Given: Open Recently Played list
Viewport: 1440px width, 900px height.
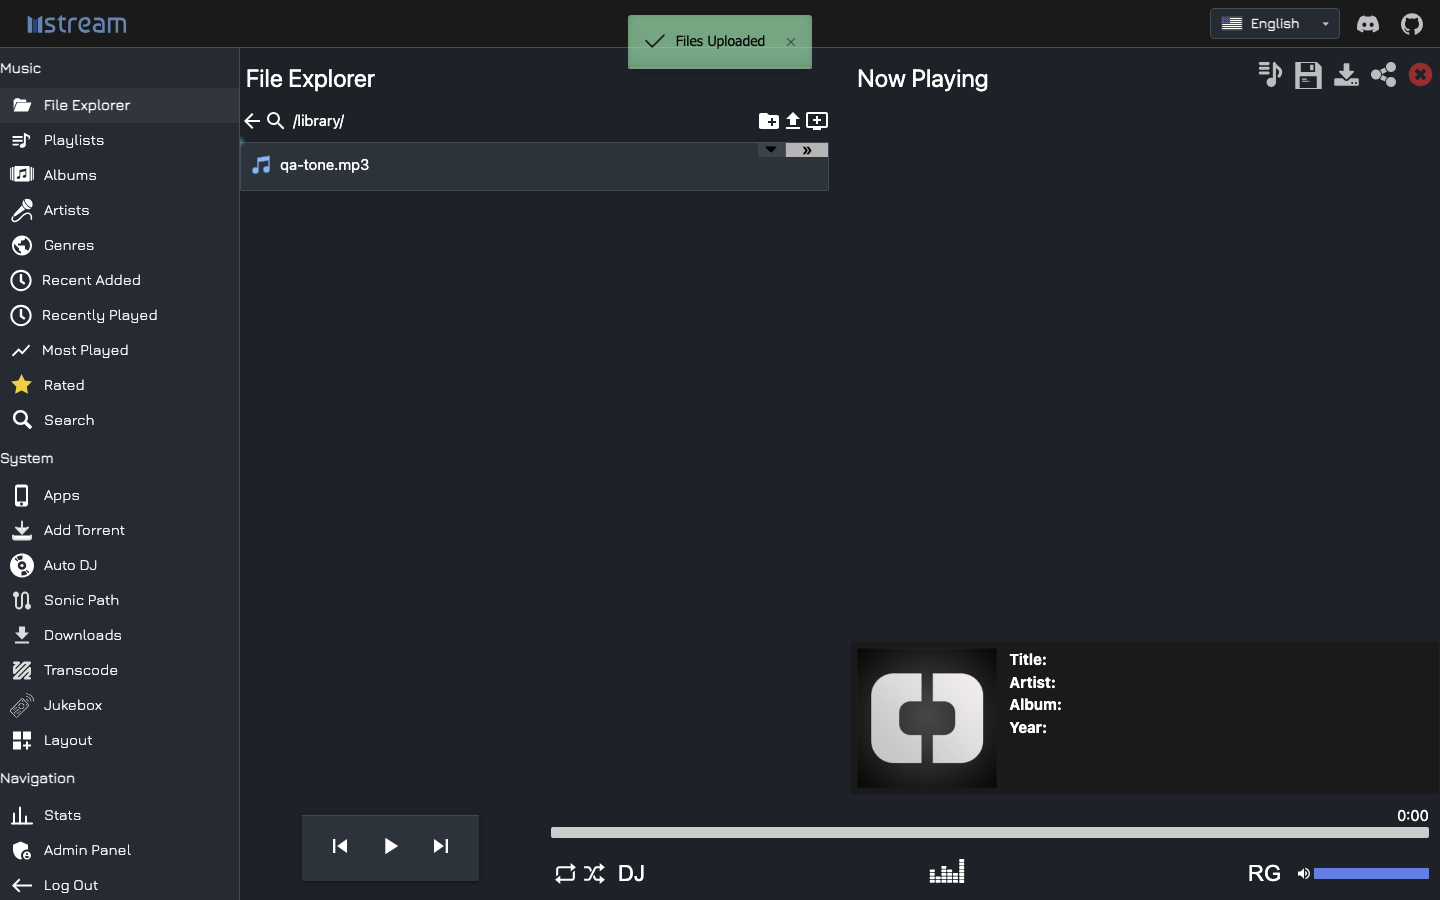Looking at the screenshot, I should point(119,315).
